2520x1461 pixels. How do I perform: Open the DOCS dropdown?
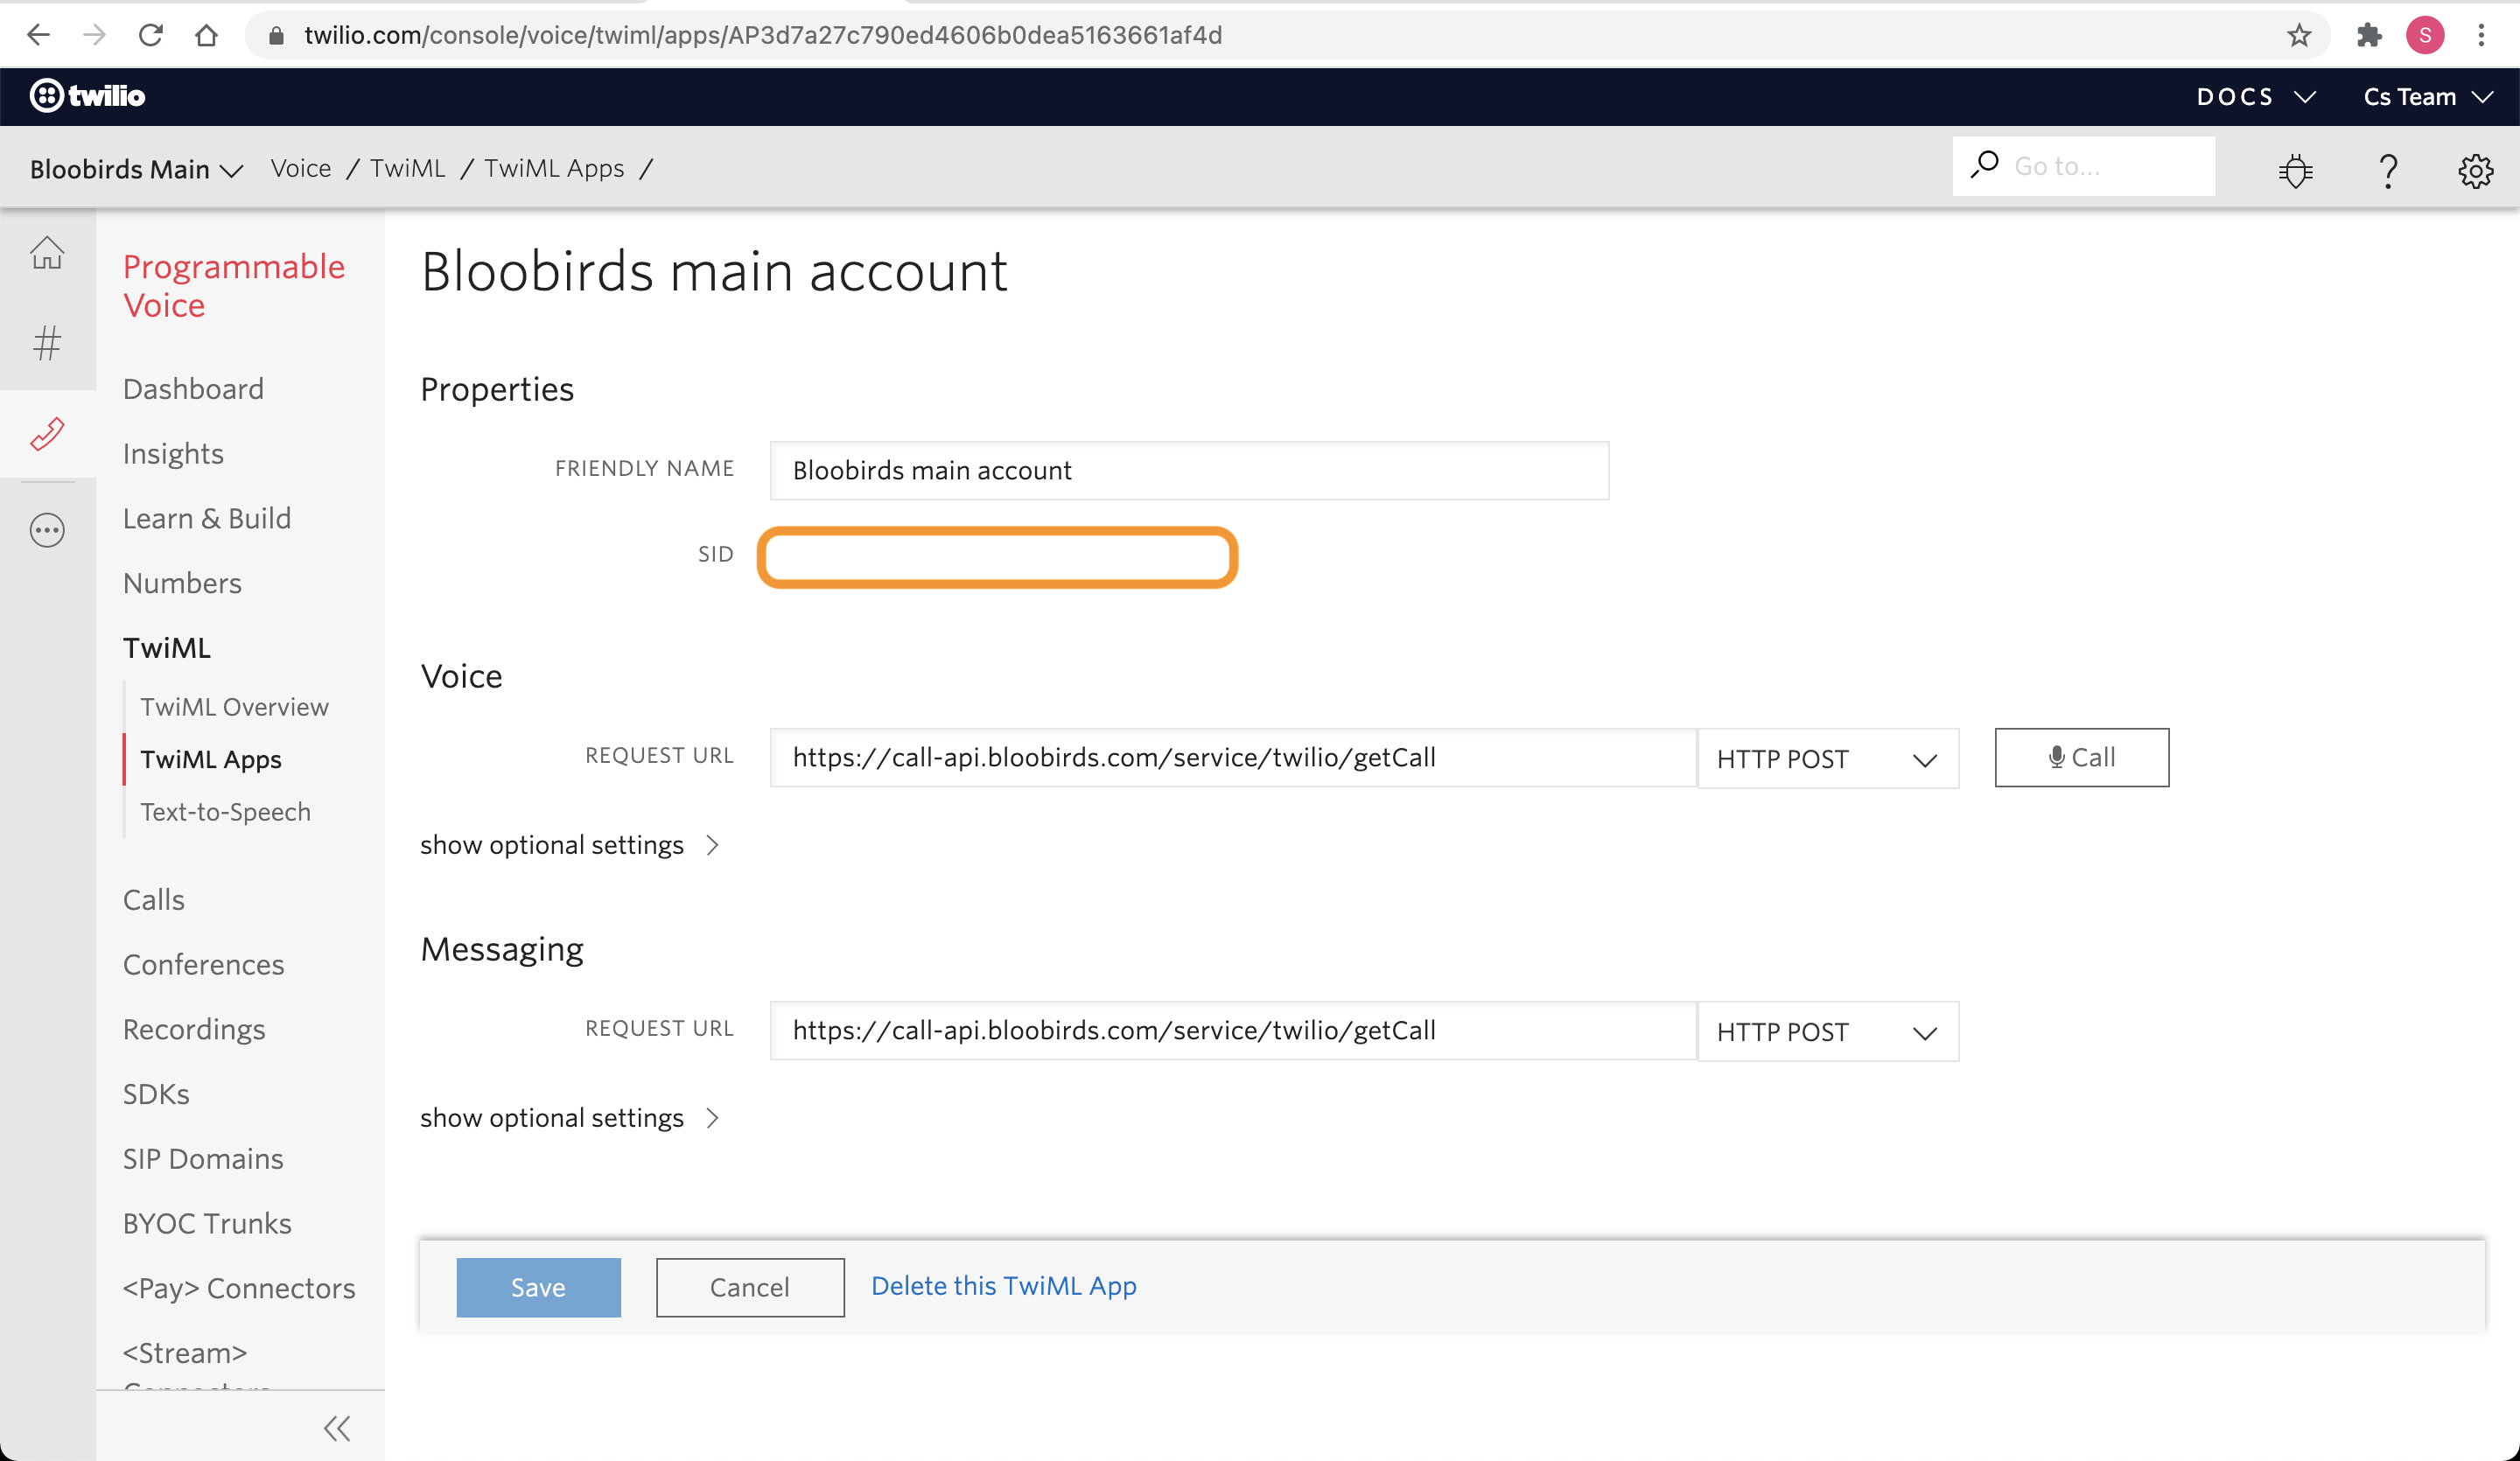click(x=2256, y=97)
